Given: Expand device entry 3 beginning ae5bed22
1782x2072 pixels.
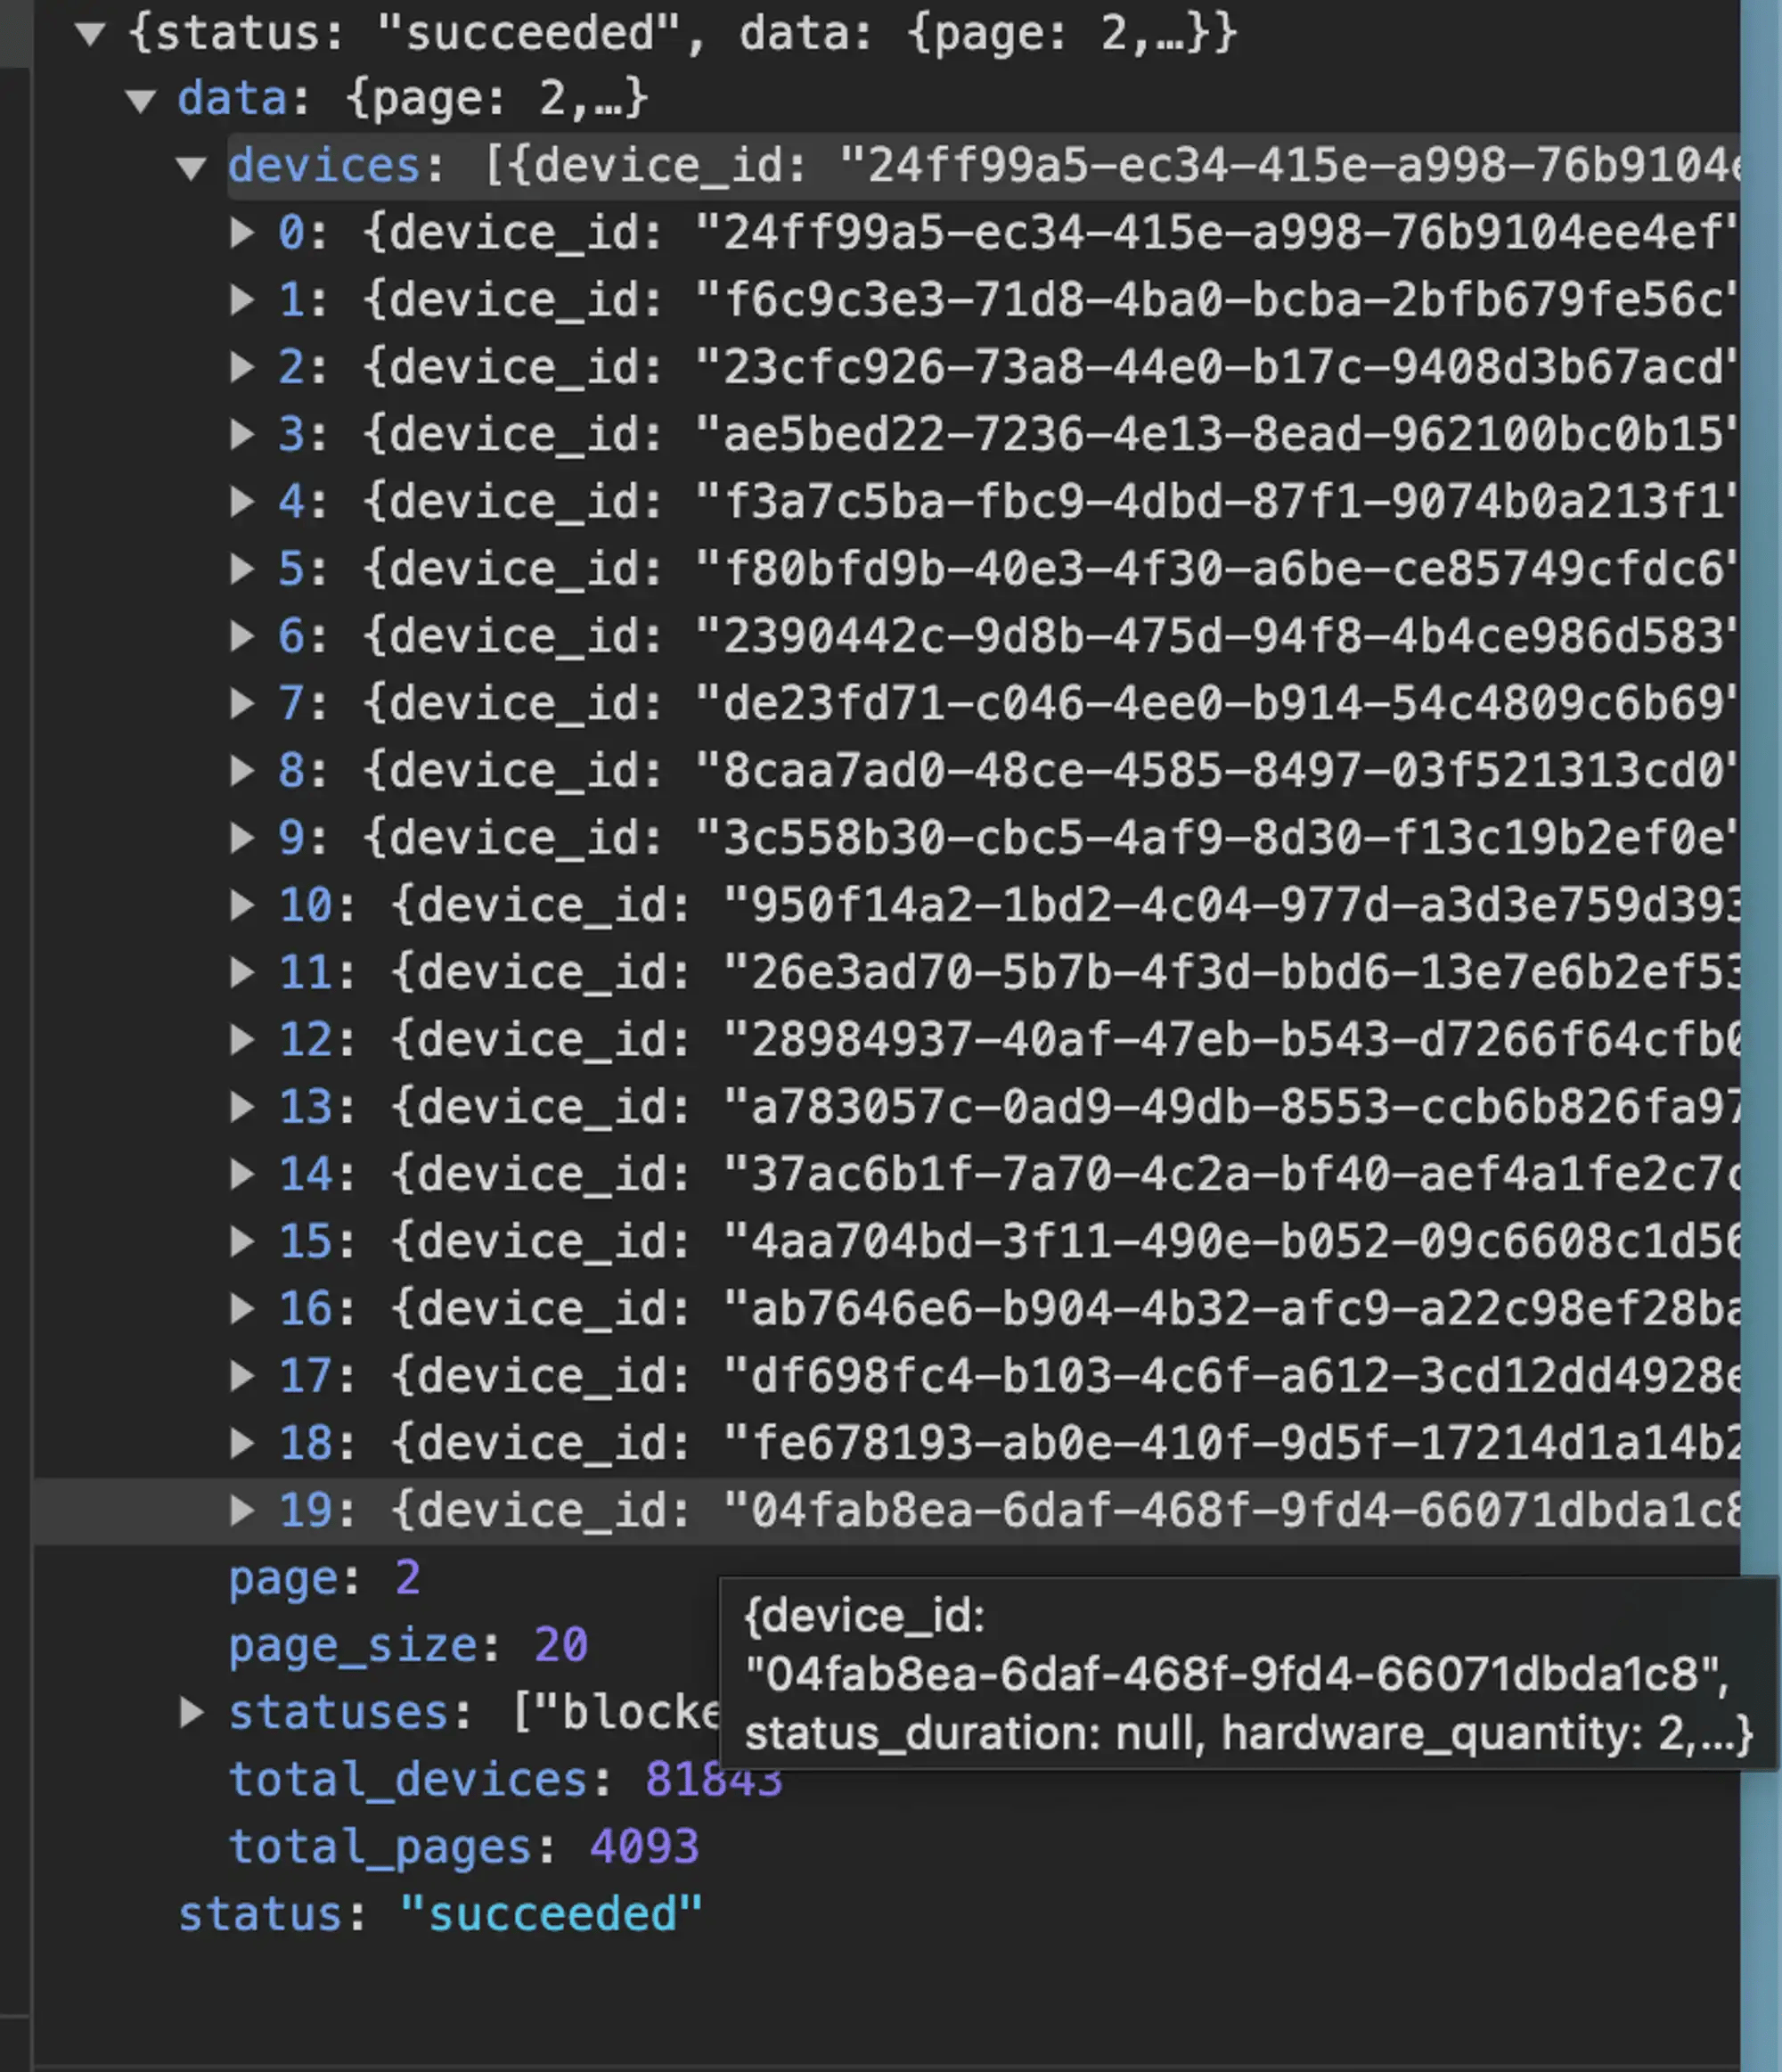Looking at the screenshot, I should pyautogui.click(x=242, y=434).
